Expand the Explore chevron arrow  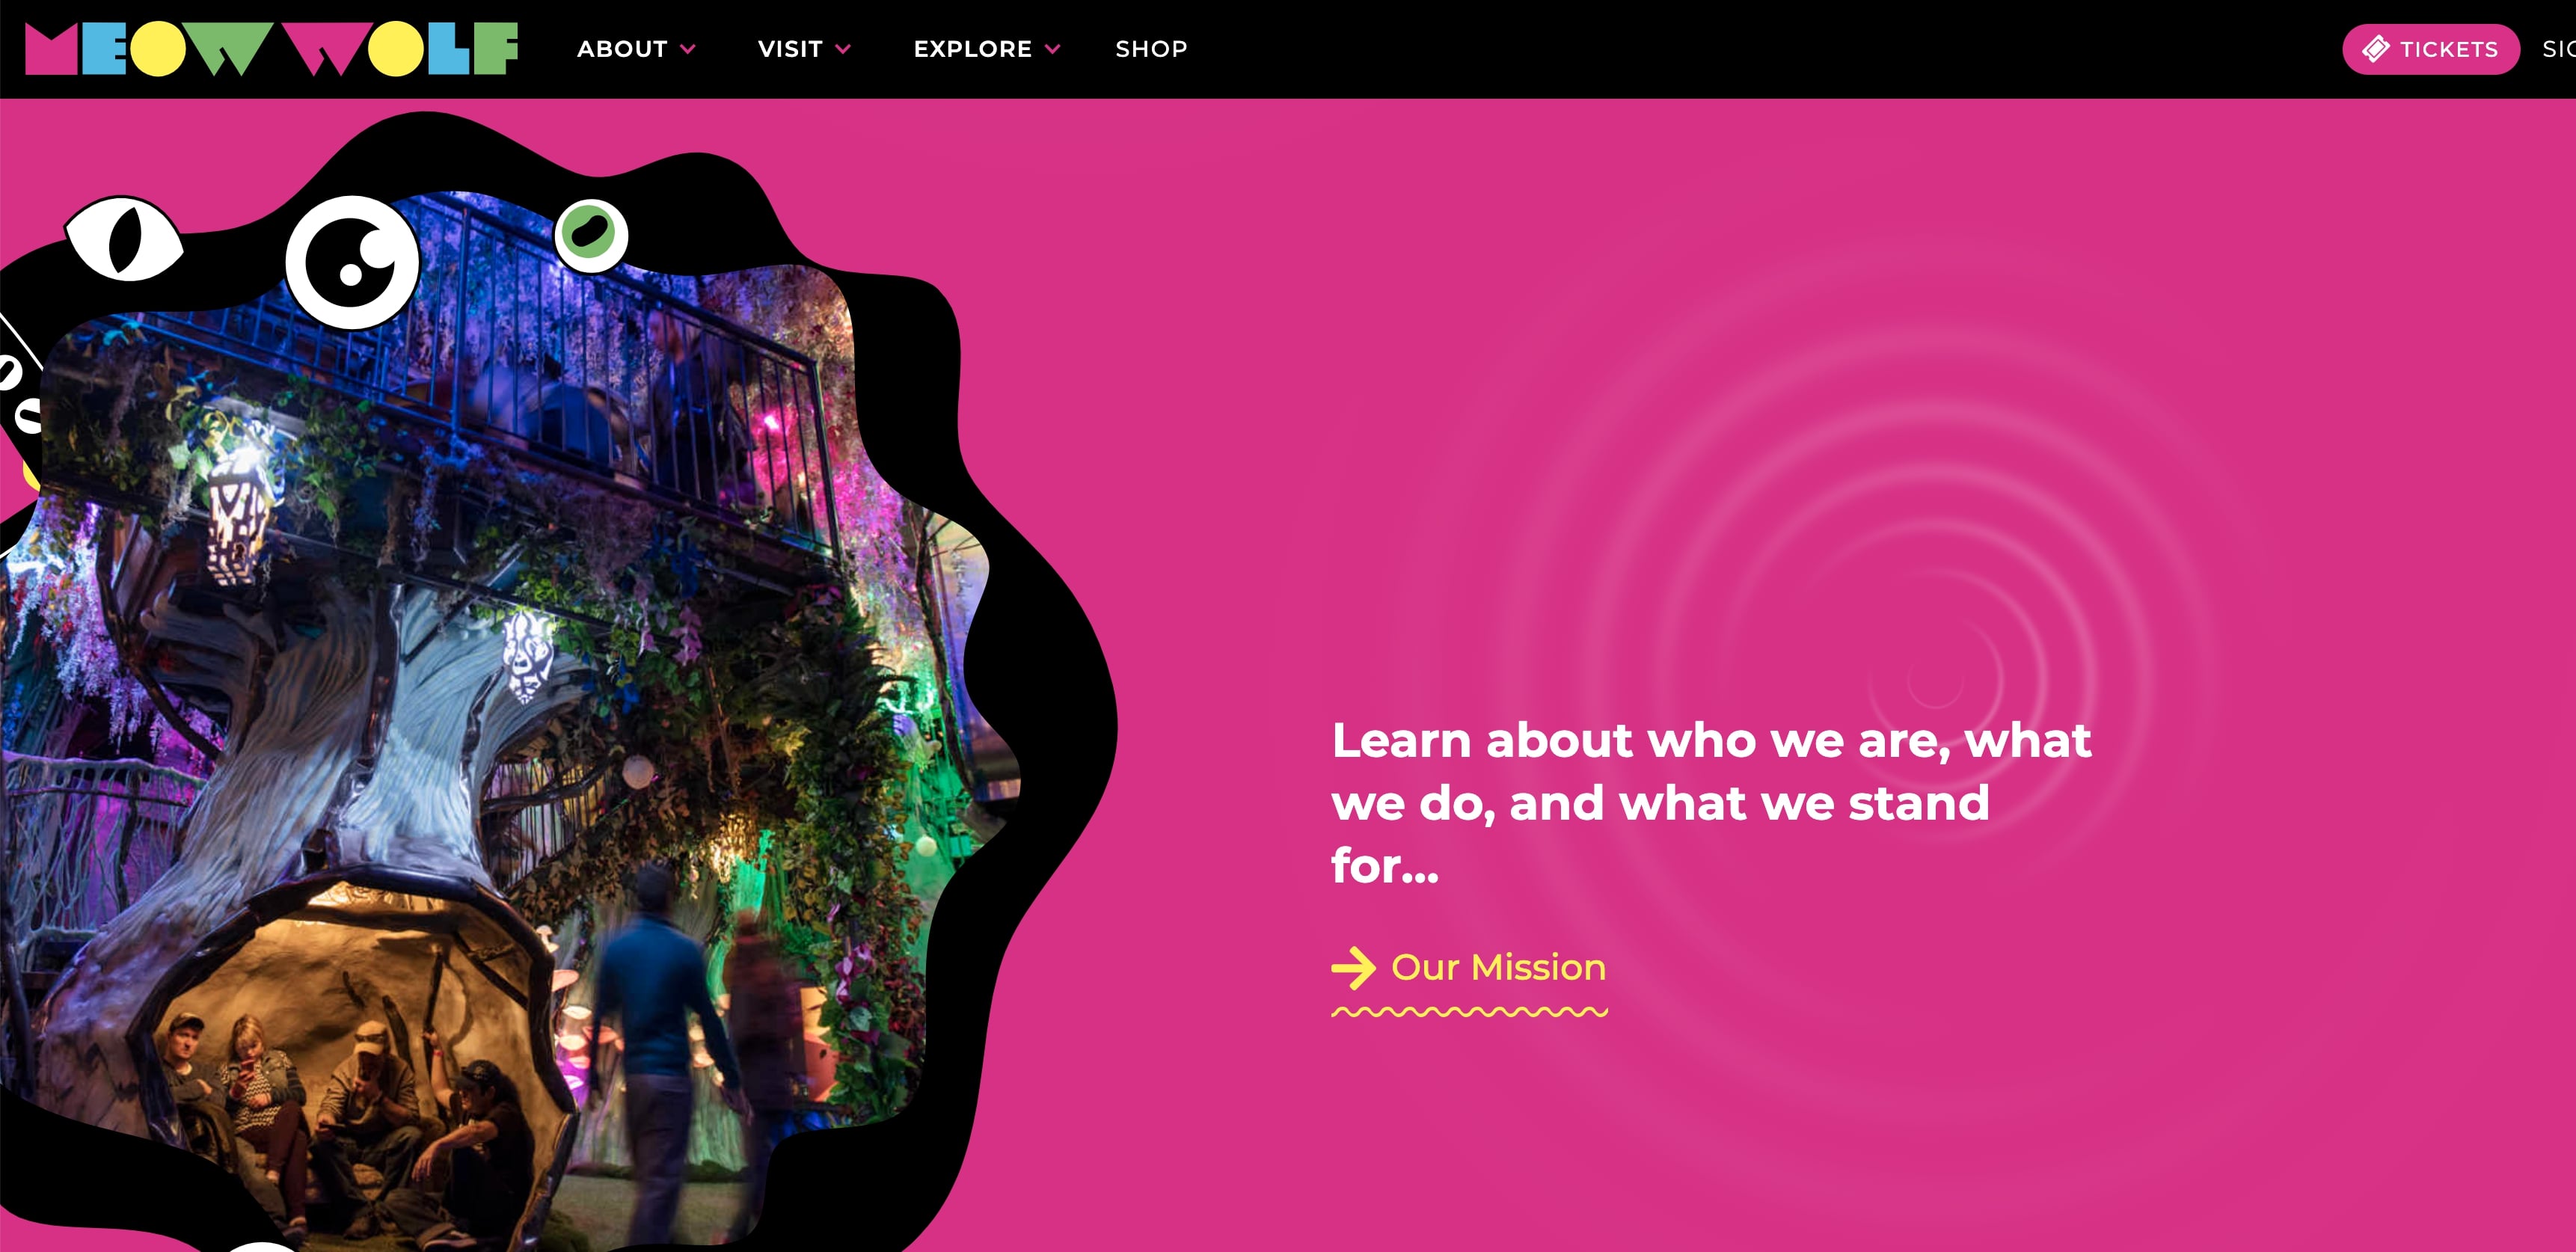coord(1052,49)
